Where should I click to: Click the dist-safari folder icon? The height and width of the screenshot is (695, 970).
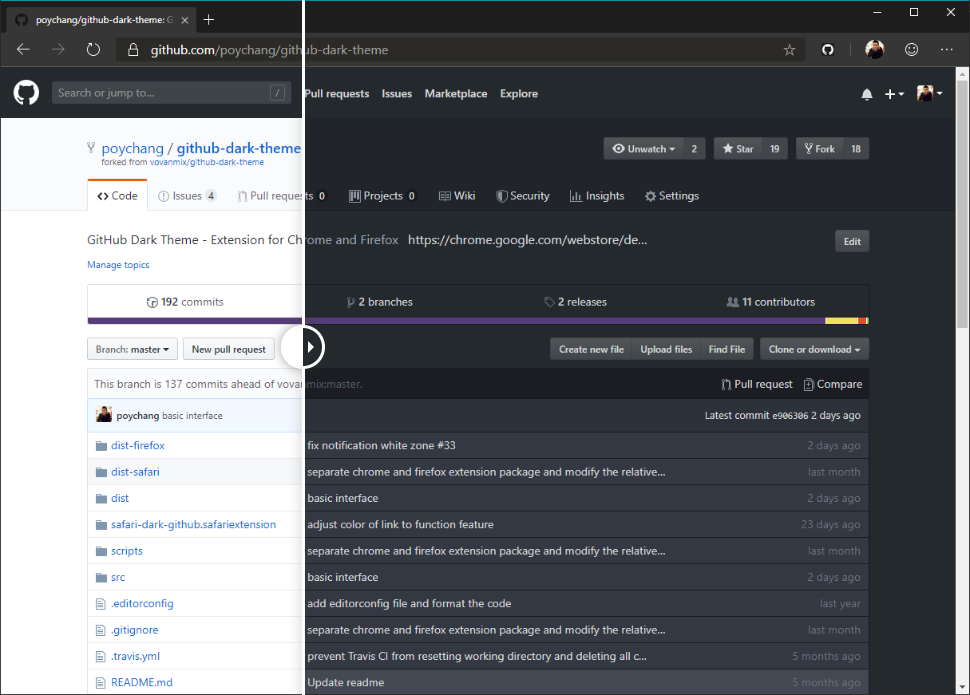101,472
